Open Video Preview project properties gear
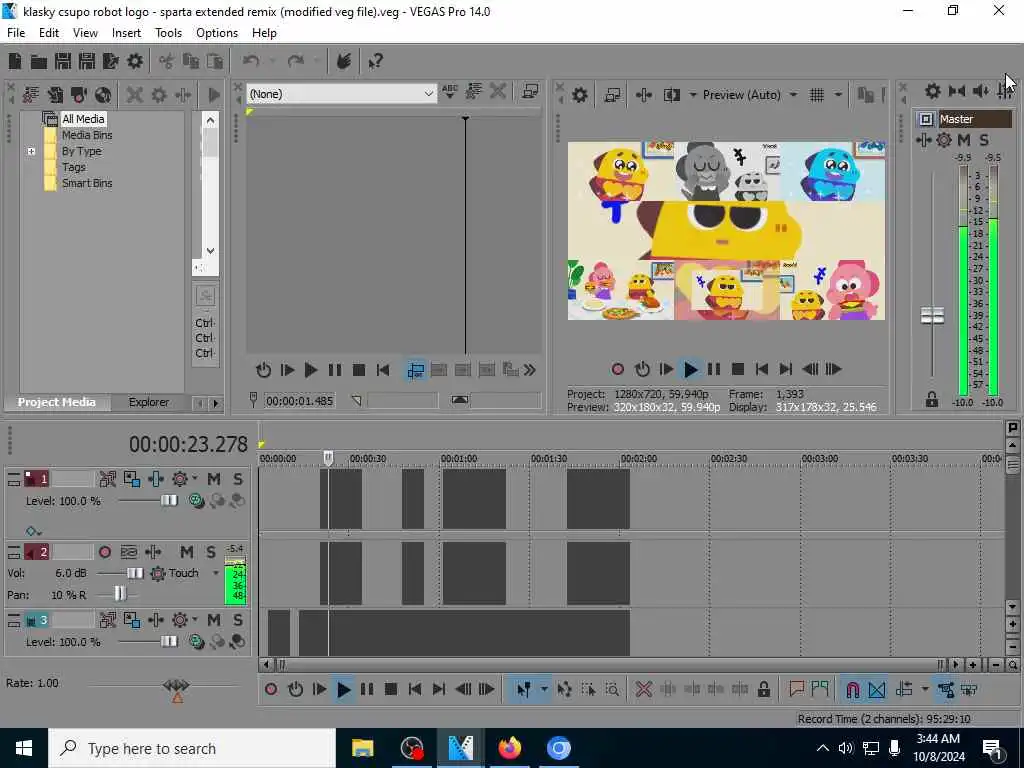This screenshot has height=768, width=1024. (x=579, y=95)
